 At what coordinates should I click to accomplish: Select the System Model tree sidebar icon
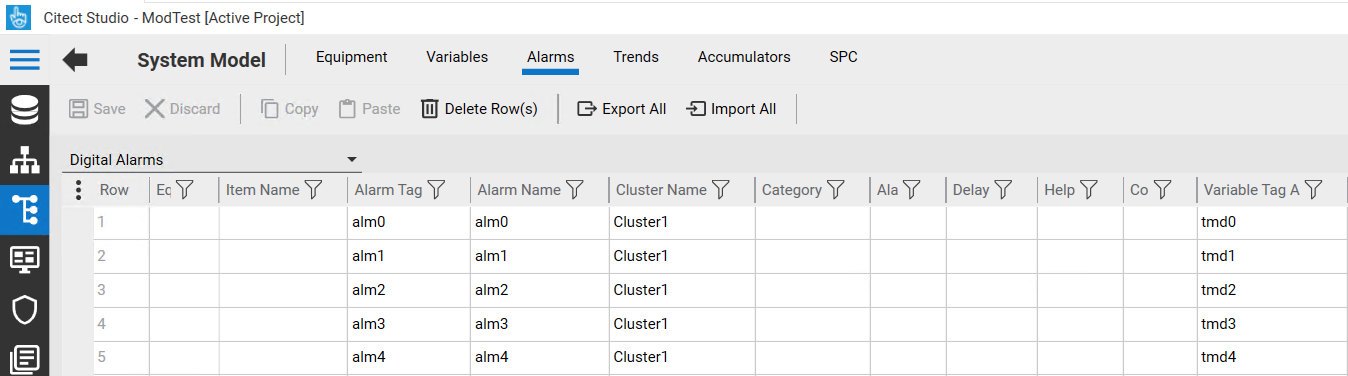(24, 210)
